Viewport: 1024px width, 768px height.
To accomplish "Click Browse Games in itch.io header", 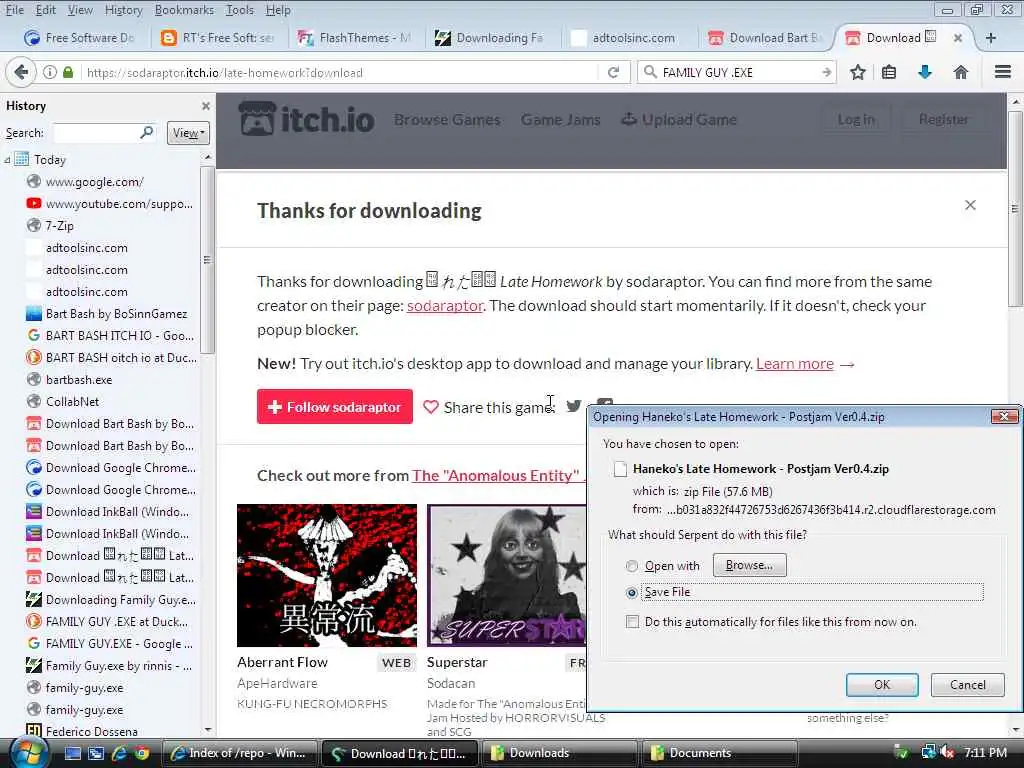I will click(x=447, y=120).
